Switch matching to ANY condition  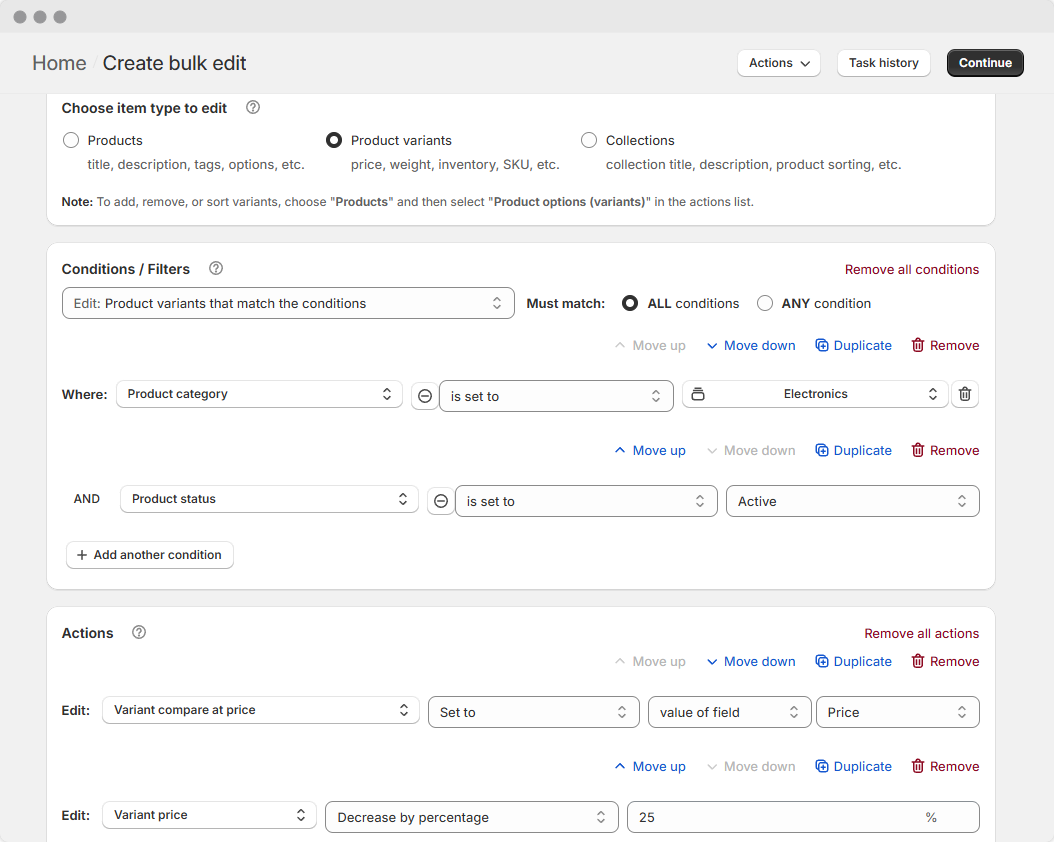click(765, 303)
